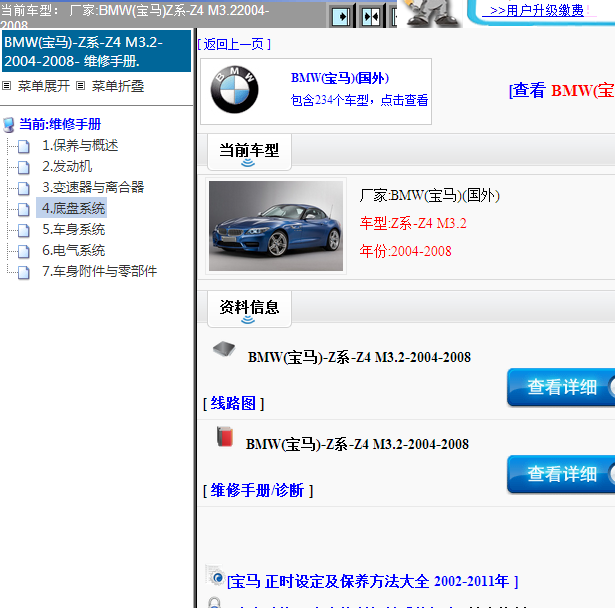
Task: Click the 当前:维修手册 computer icon
Action: click(x=9, y=125)
